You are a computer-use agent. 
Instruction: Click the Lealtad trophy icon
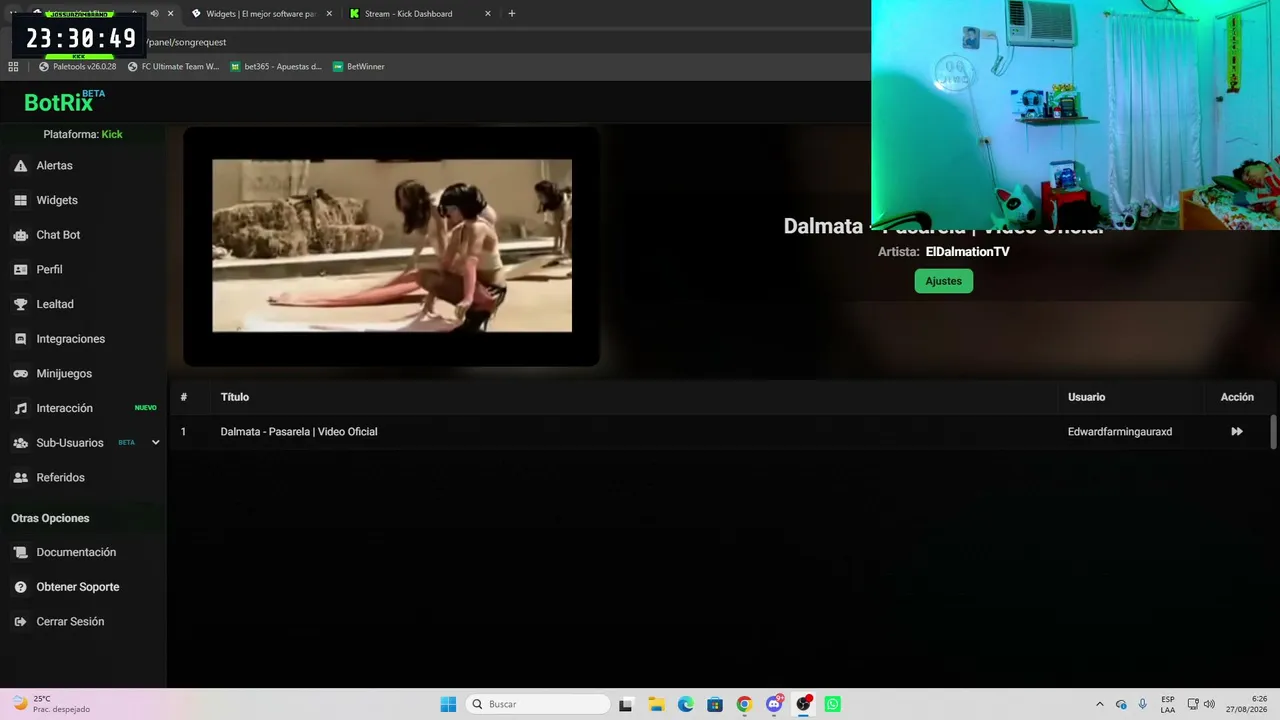tap(20, 304)
